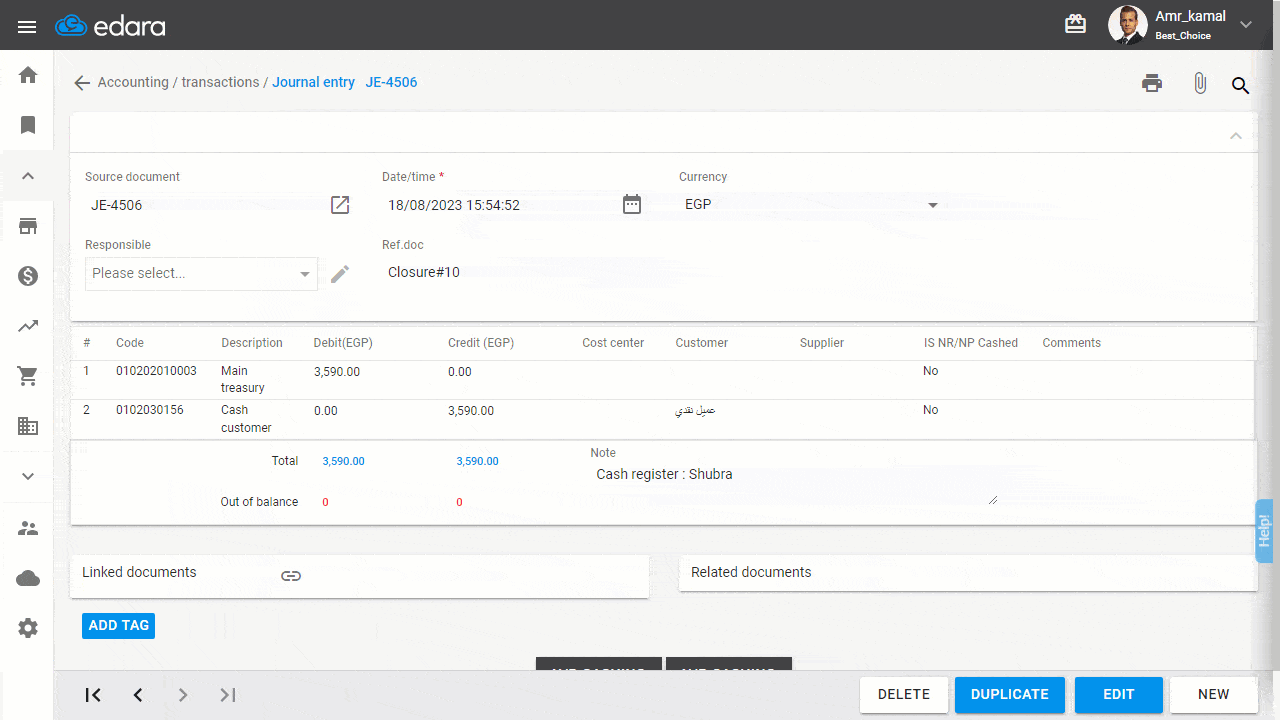This screenshot has height=720, width=1280.
Task: Open Responsible 'Please select' dropdown
Action: click(x=201, y=274)
